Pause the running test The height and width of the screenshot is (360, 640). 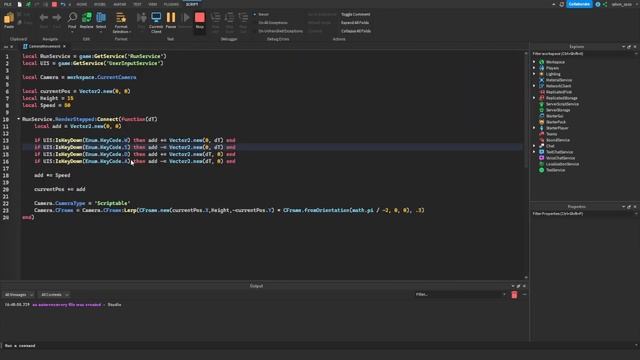171,17
